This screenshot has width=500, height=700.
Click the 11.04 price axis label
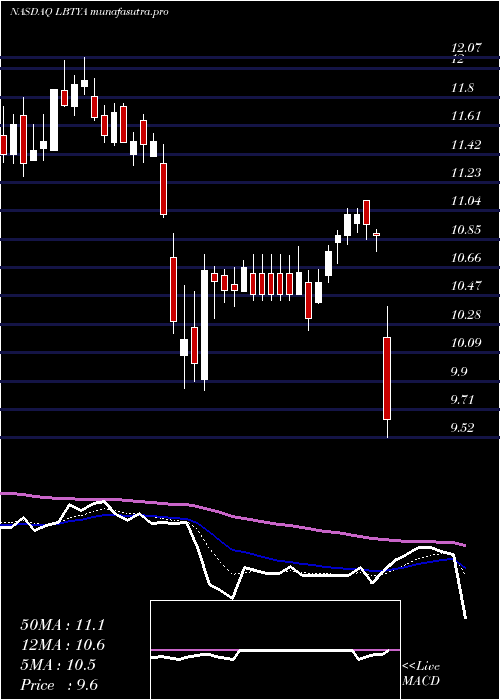tap(466, 201)
